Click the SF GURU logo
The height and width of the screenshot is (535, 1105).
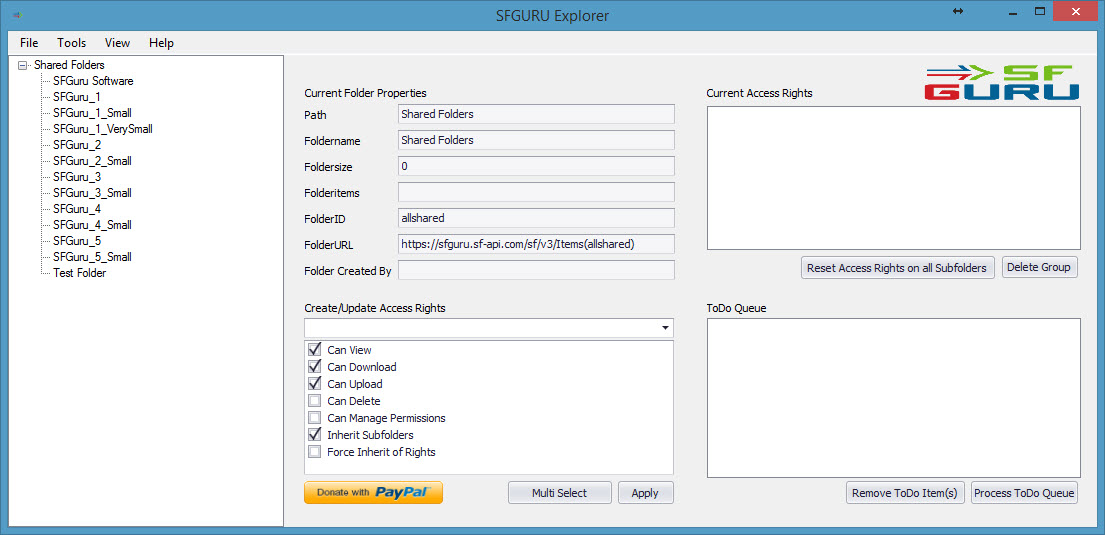point(1001,82)
